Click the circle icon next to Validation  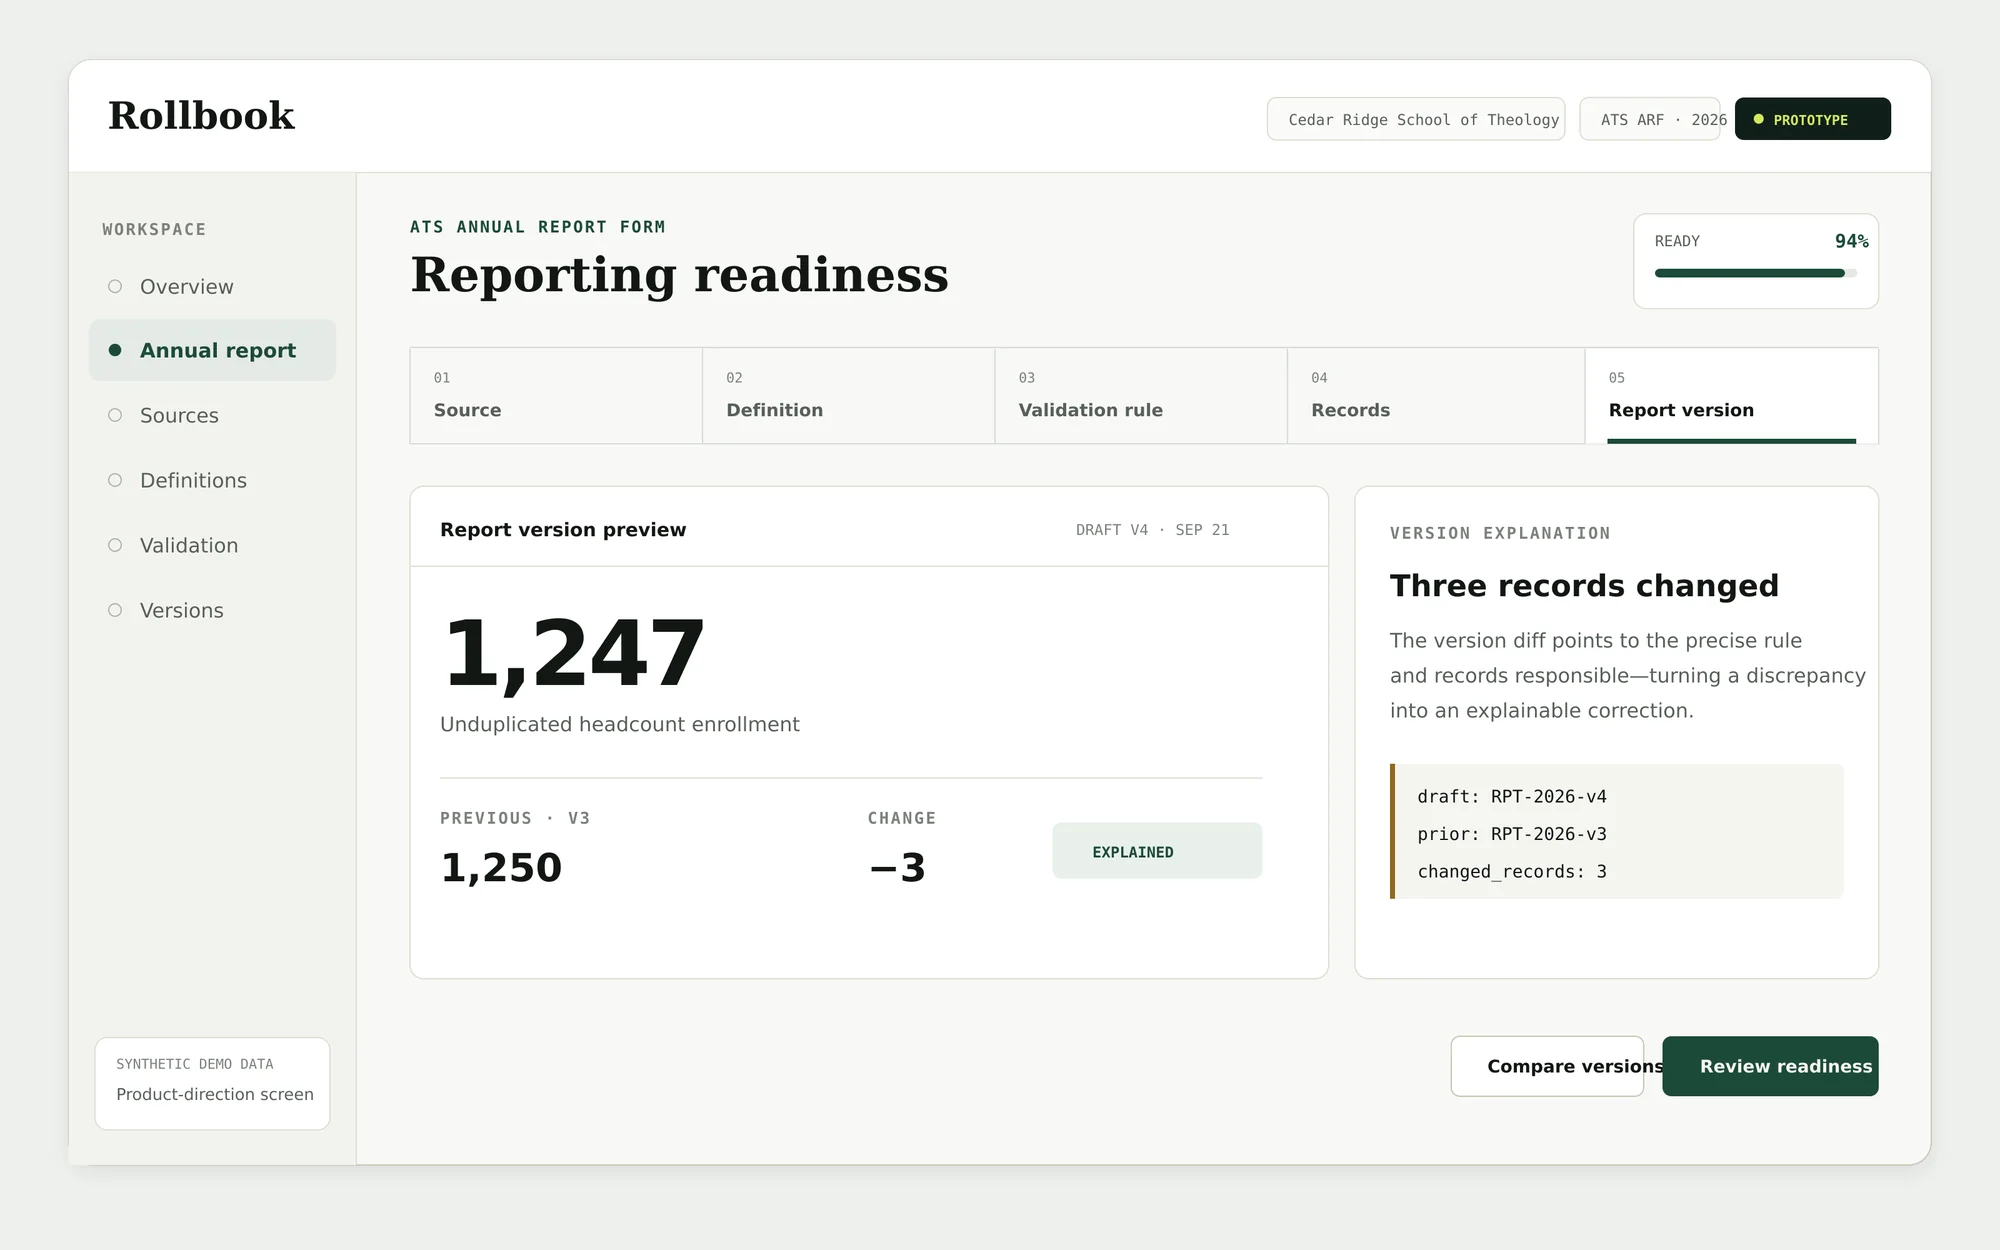[115, 545]
